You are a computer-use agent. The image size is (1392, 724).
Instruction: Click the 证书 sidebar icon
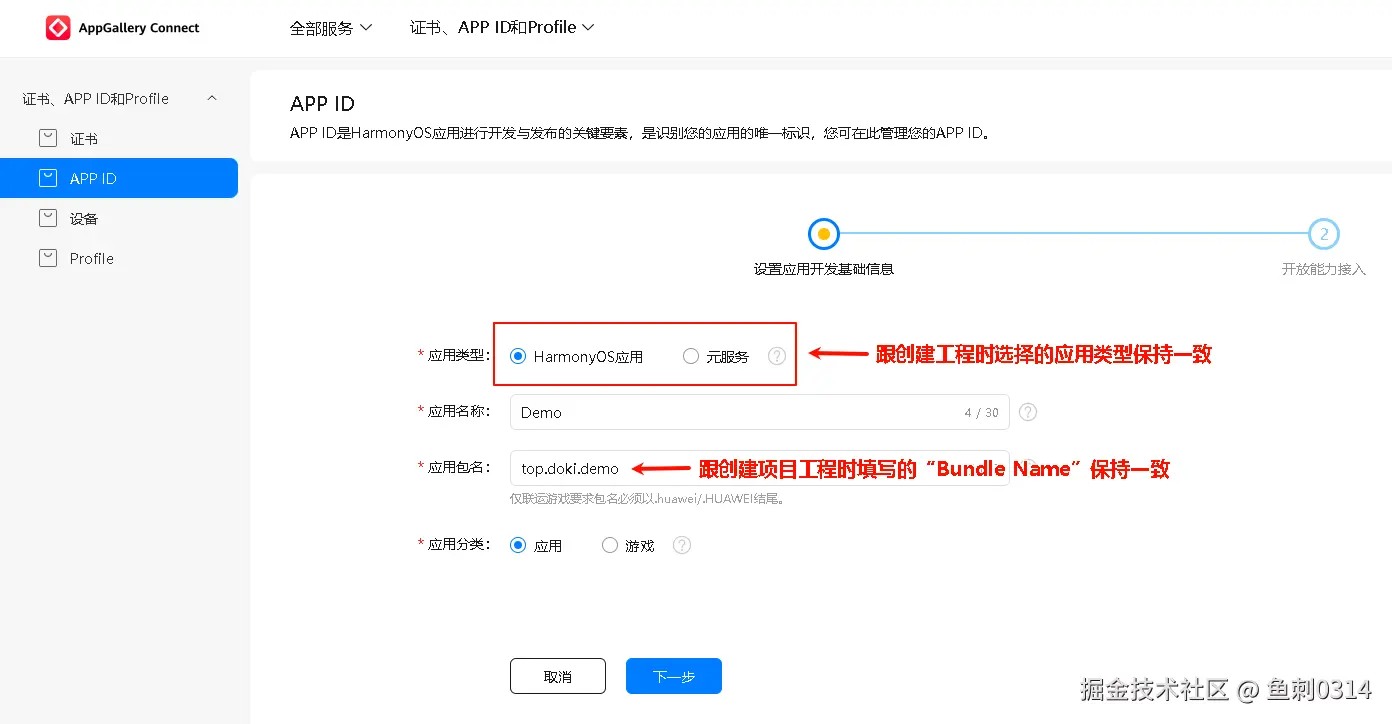click(x=48, y=138)
